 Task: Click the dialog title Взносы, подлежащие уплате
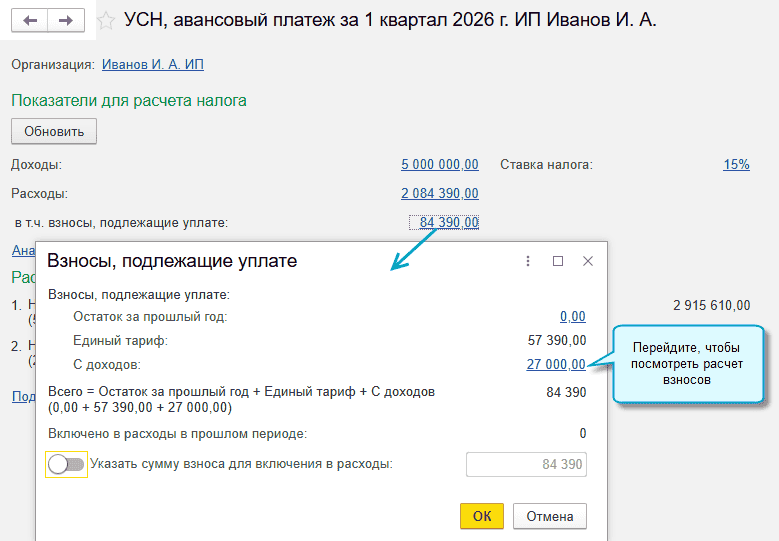click(172, 261)
